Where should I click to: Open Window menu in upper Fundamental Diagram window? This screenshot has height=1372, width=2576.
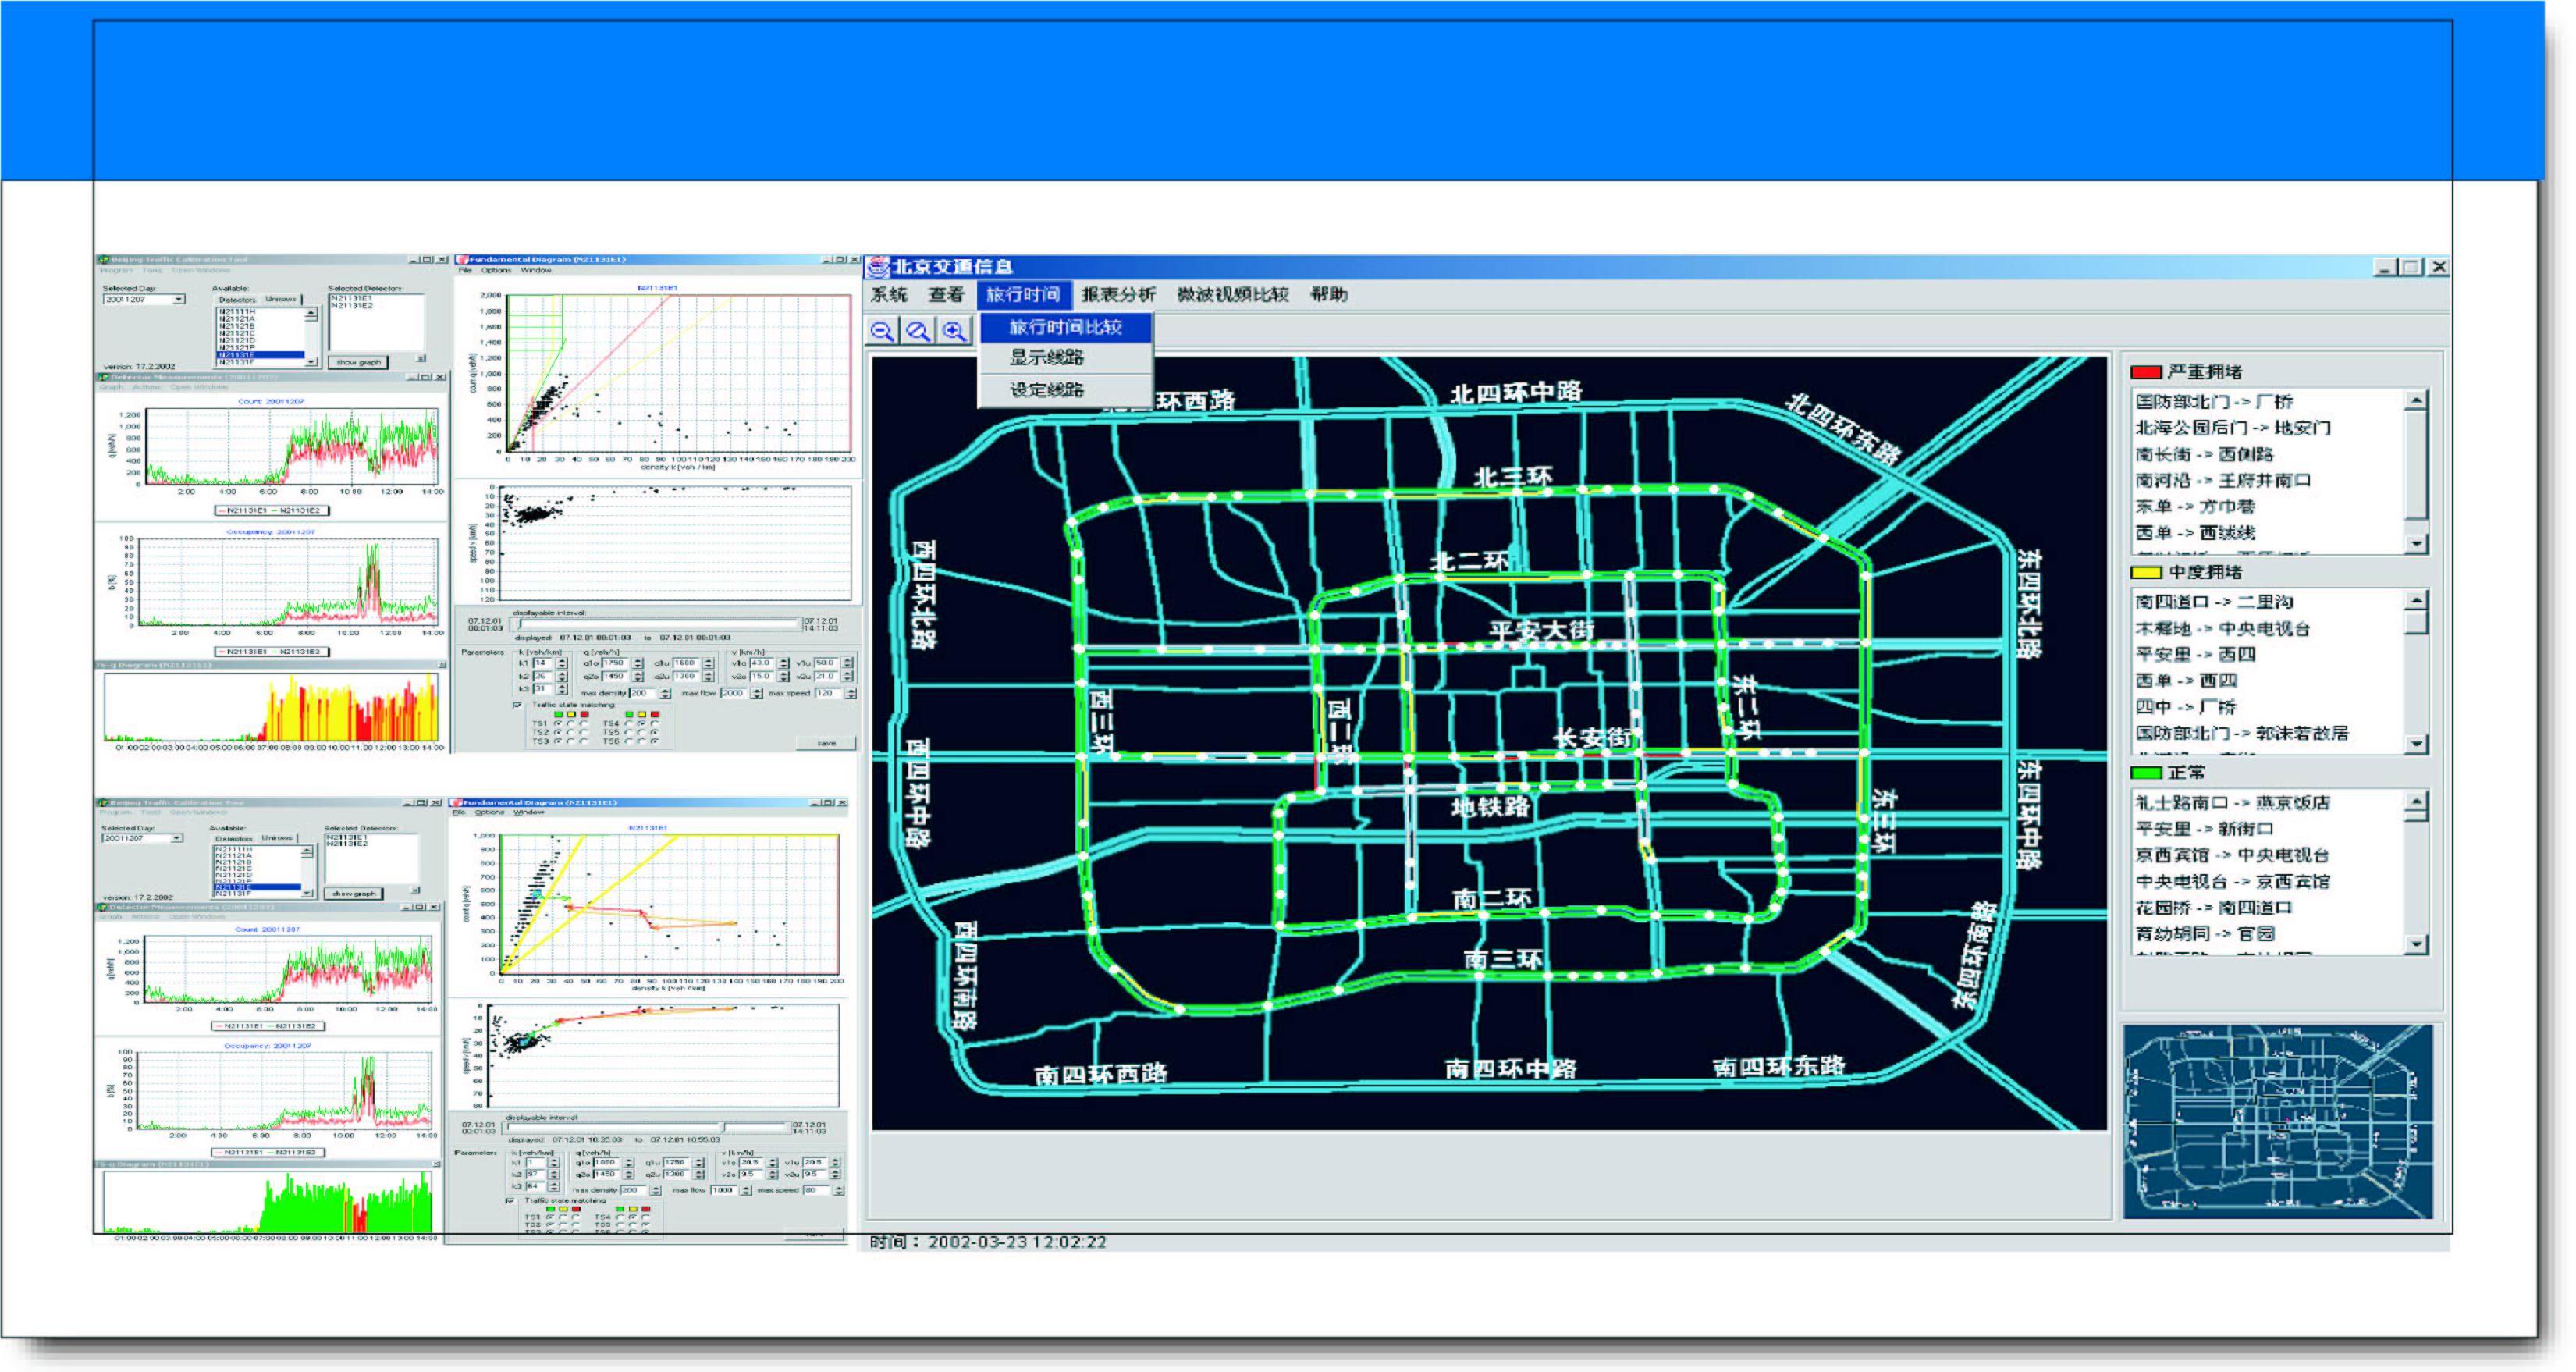tap(536, 270)
